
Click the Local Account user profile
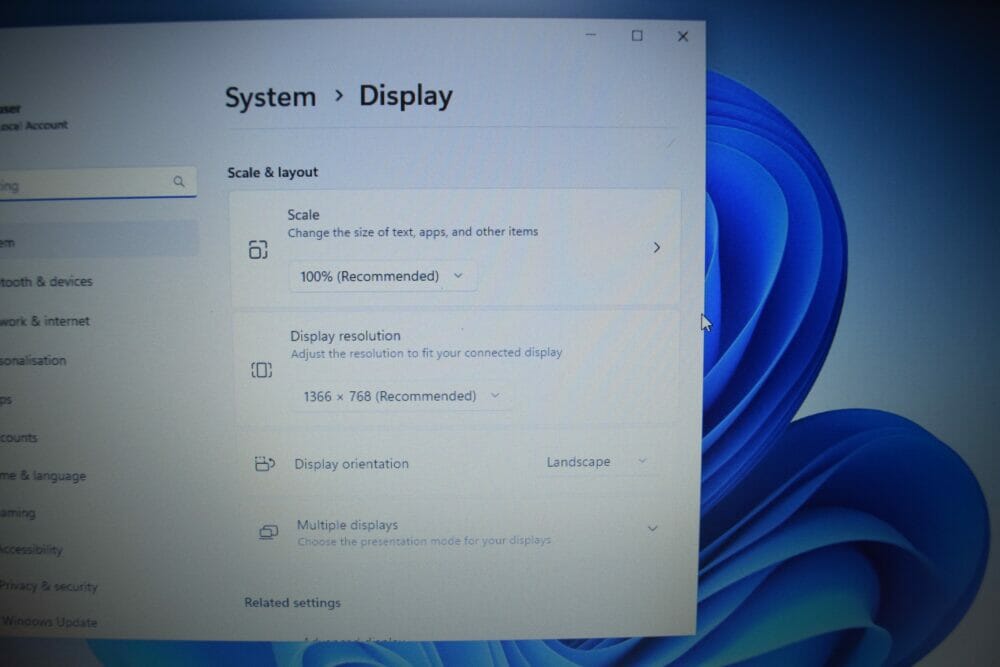tap(34, 117)
